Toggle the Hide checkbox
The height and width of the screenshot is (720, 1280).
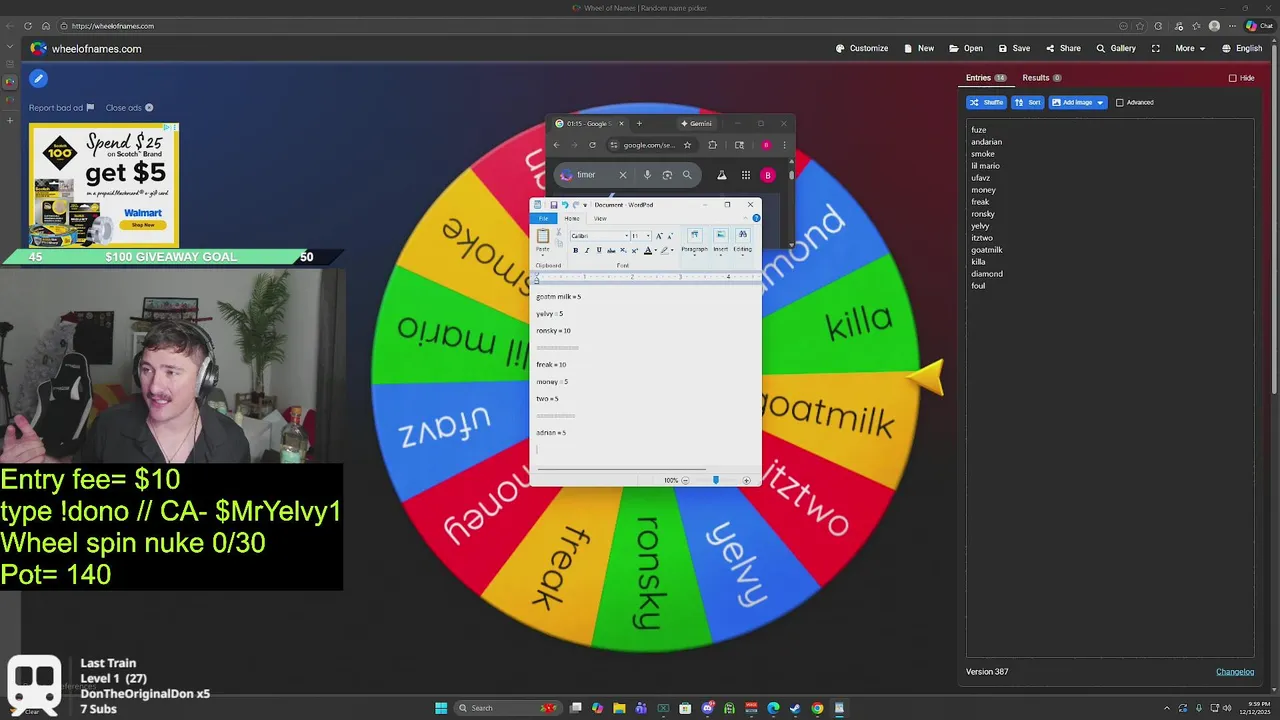pyautogui.click(x=1233, y=78)
